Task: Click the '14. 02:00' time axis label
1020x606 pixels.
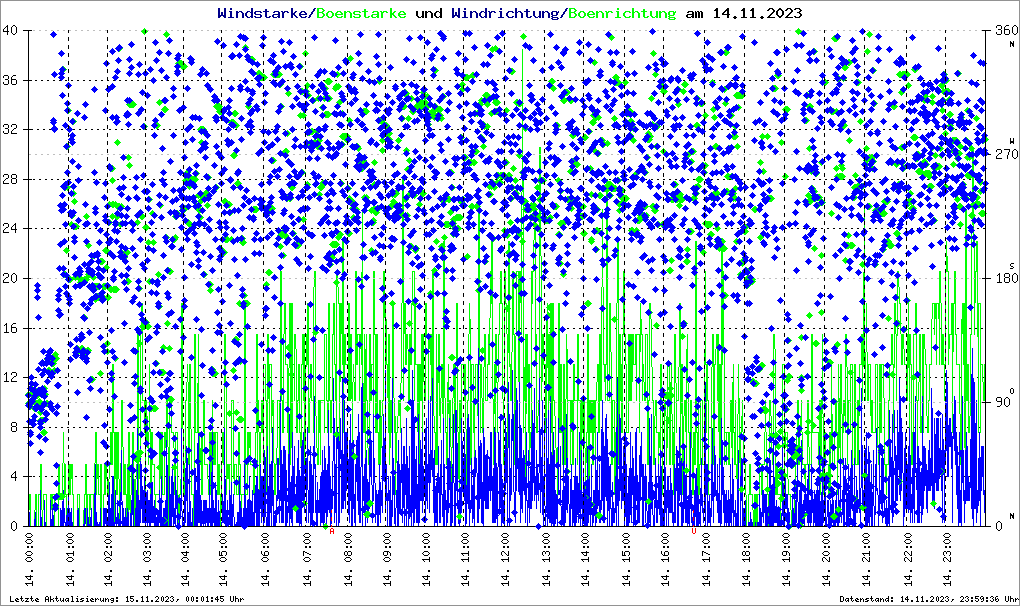Action: [108, 560]
